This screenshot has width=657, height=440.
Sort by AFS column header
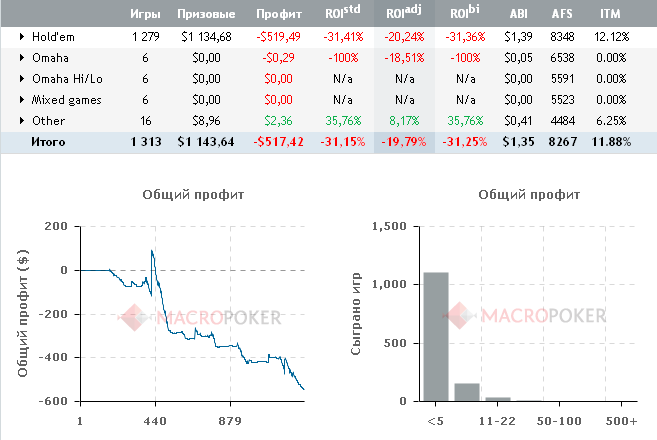click(x=563, y=15)
